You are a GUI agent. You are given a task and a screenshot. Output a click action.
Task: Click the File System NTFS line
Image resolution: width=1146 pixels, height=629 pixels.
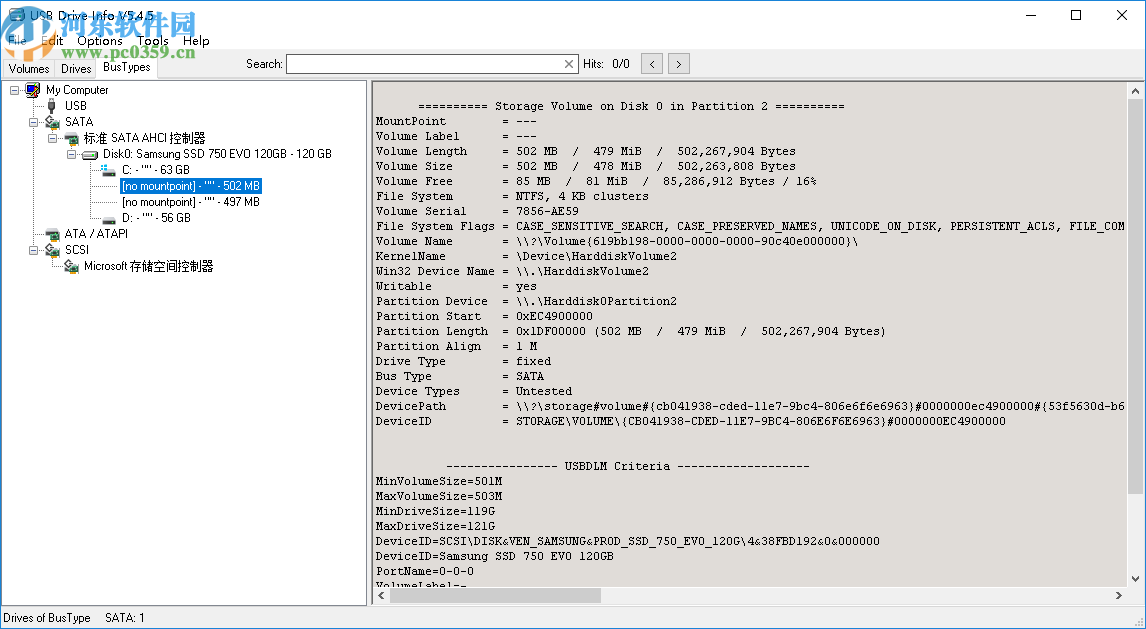click(512, 197)
